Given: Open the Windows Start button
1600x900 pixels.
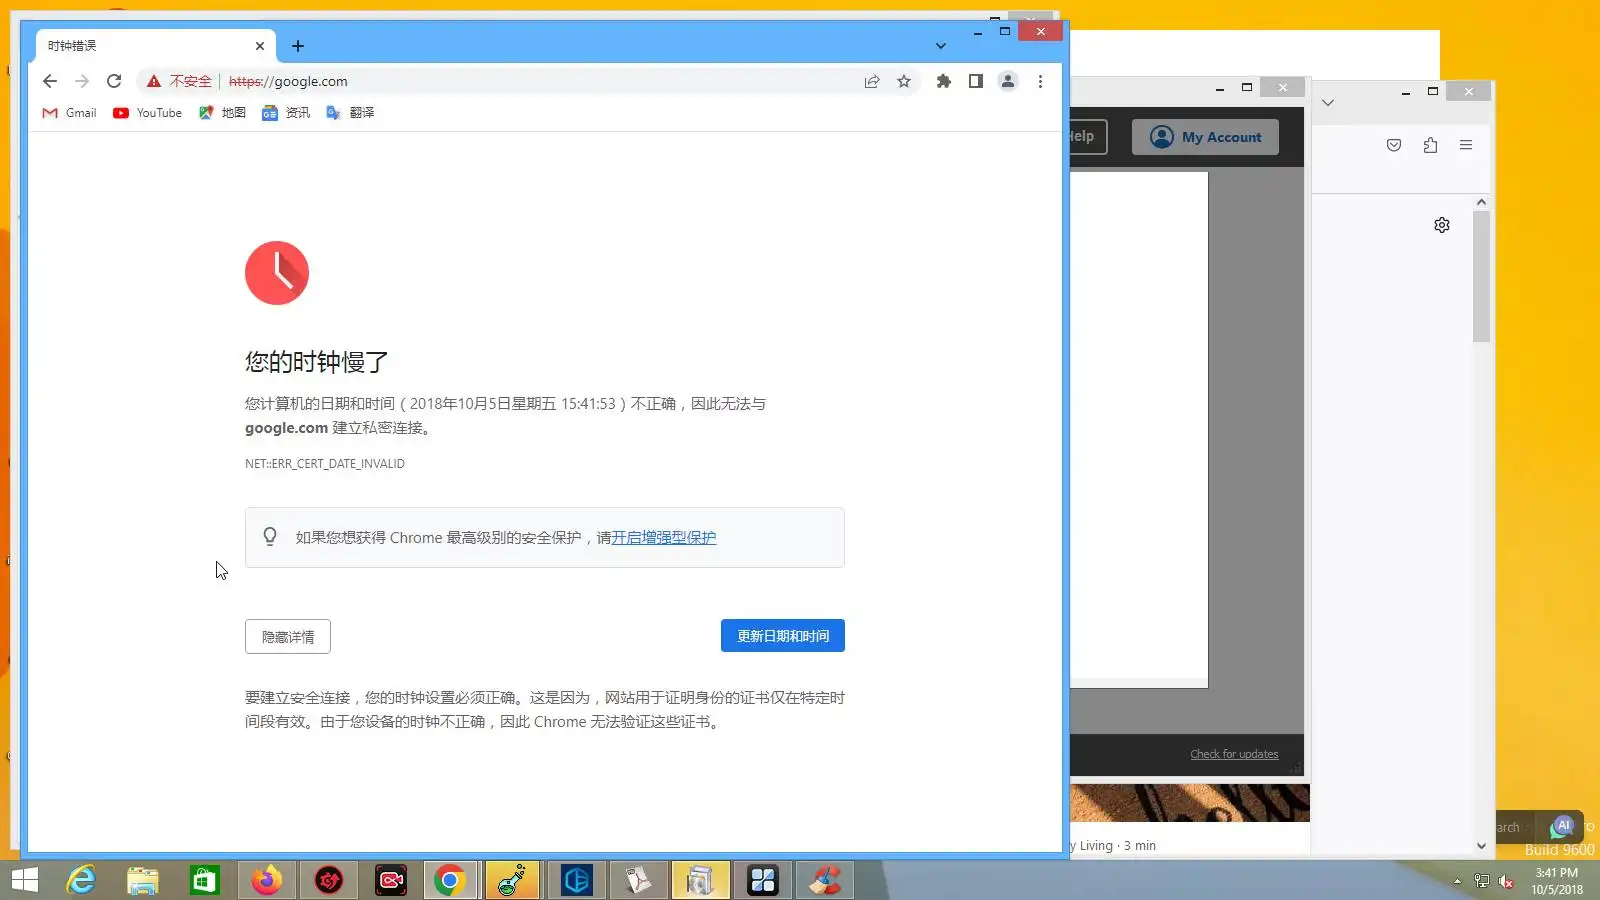Looking at the screenshot, I should tap(24, 880).
